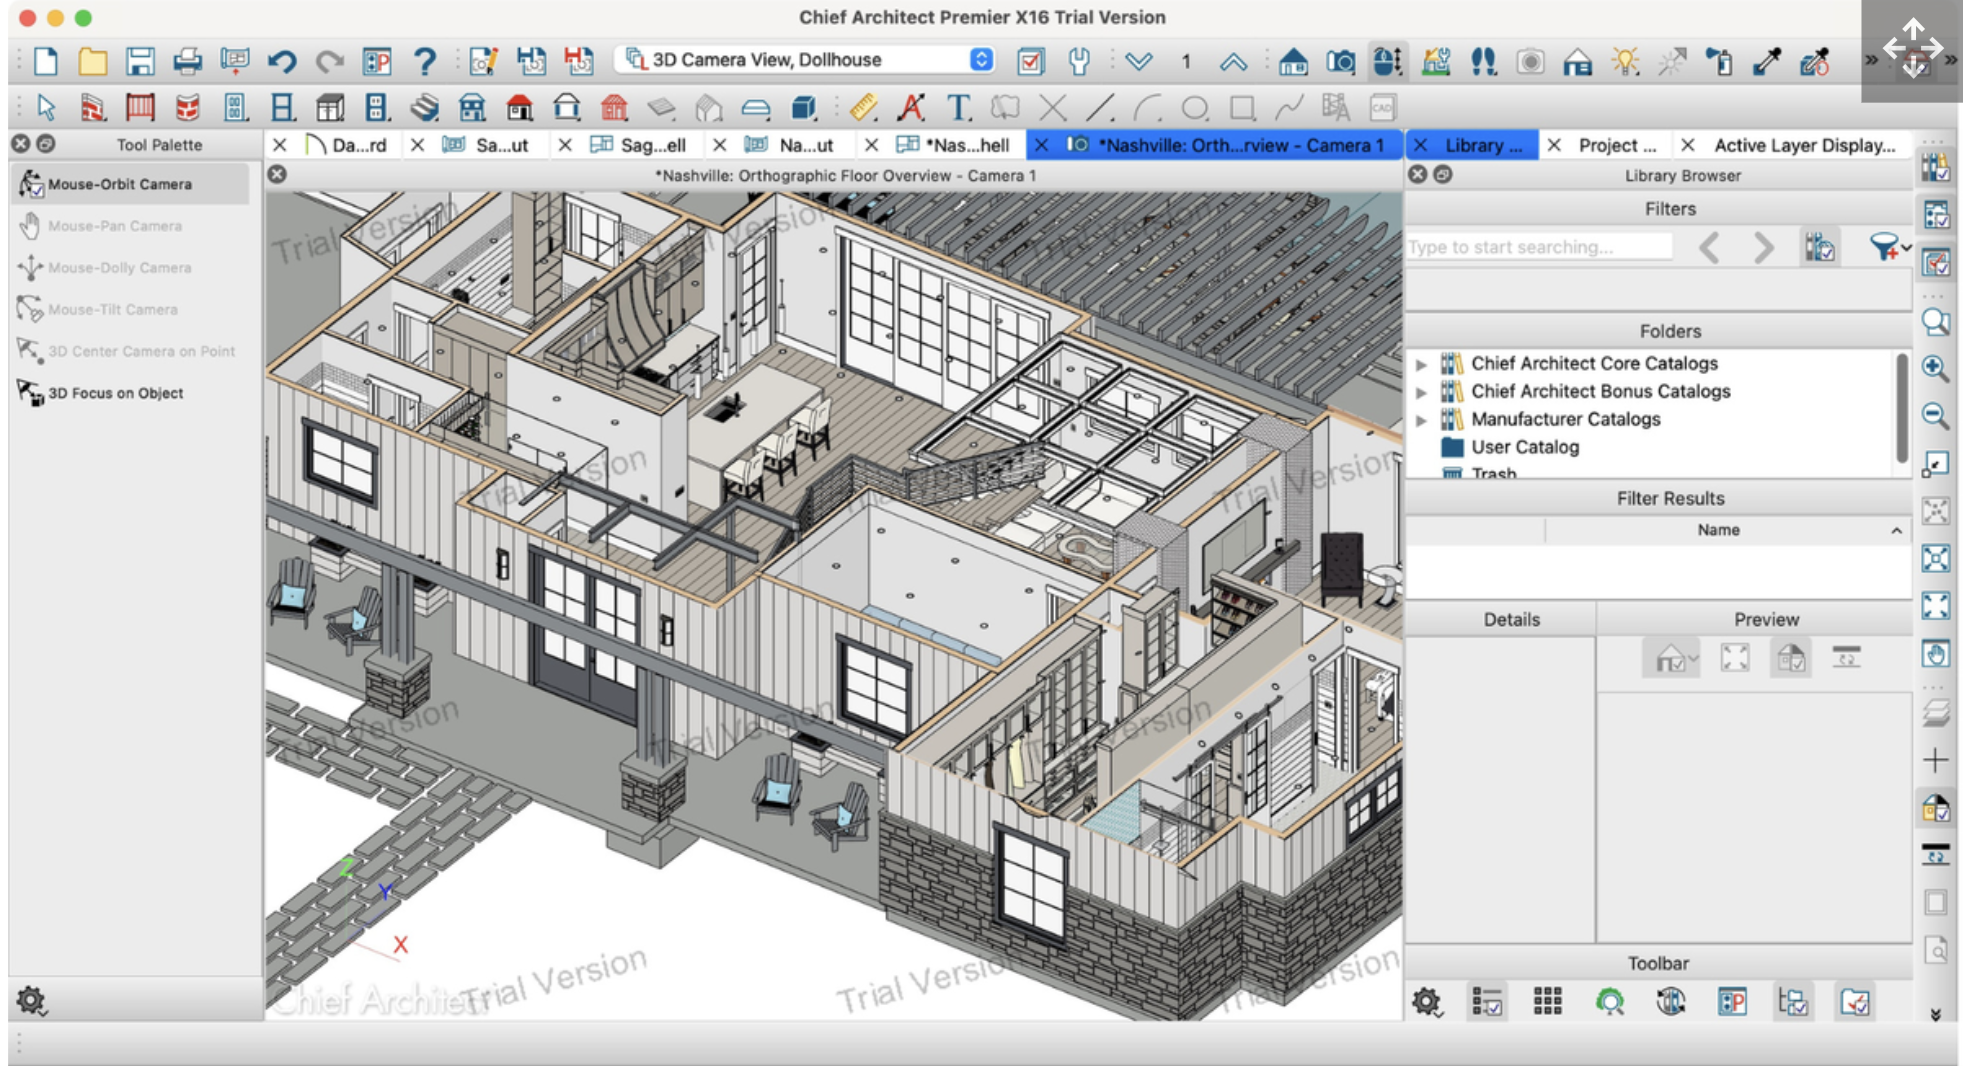Toggle the mouse-orbit icon in top toolbar

(x=1387, y=61)
